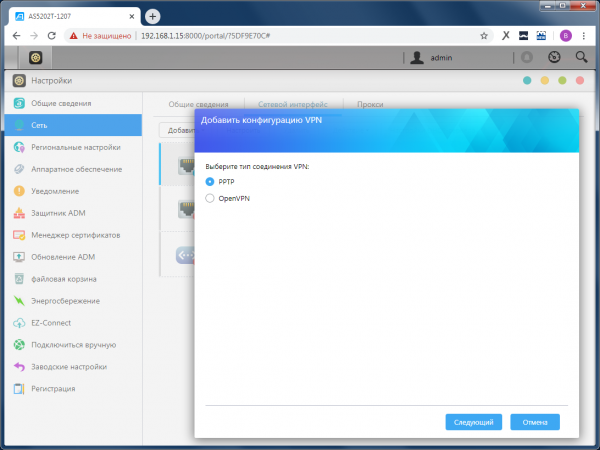Click the Следующий button
This screenshot has width=600, height=450.
click(x=473, y=422)
